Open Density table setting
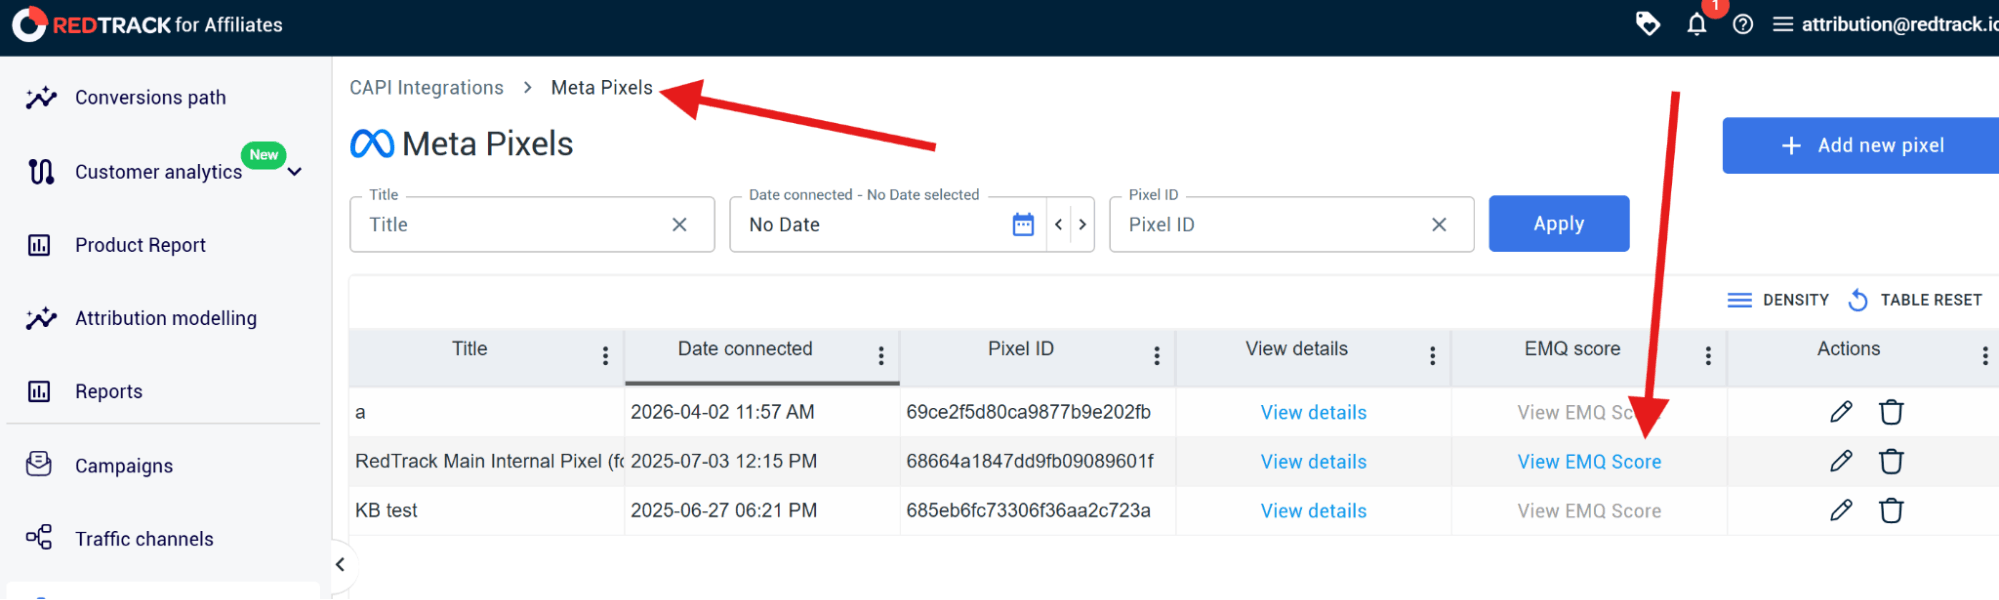The width and height of the screenshot is (1999, 600). tap(1778, 300)
